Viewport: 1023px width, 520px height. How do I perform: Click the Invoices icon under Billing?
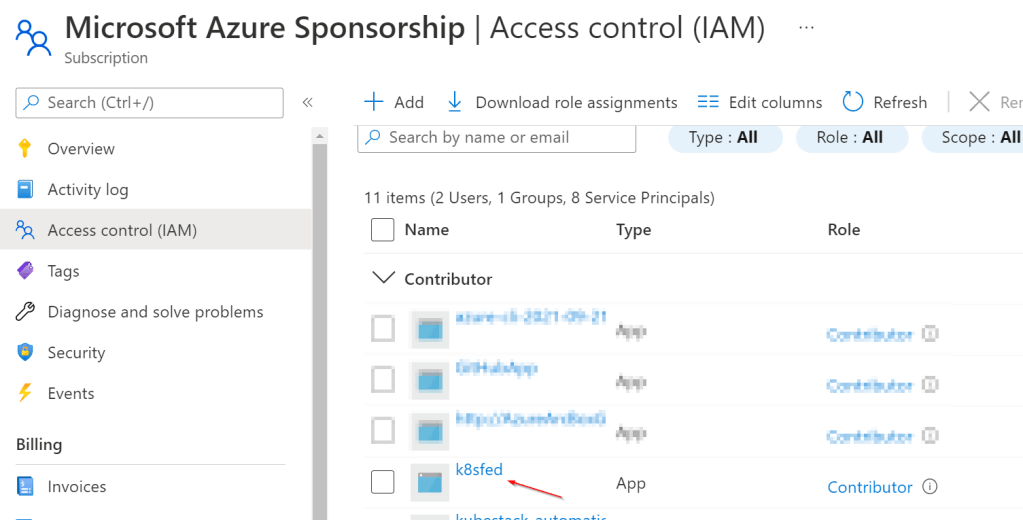pyautogui.click(x=26, y=487)
